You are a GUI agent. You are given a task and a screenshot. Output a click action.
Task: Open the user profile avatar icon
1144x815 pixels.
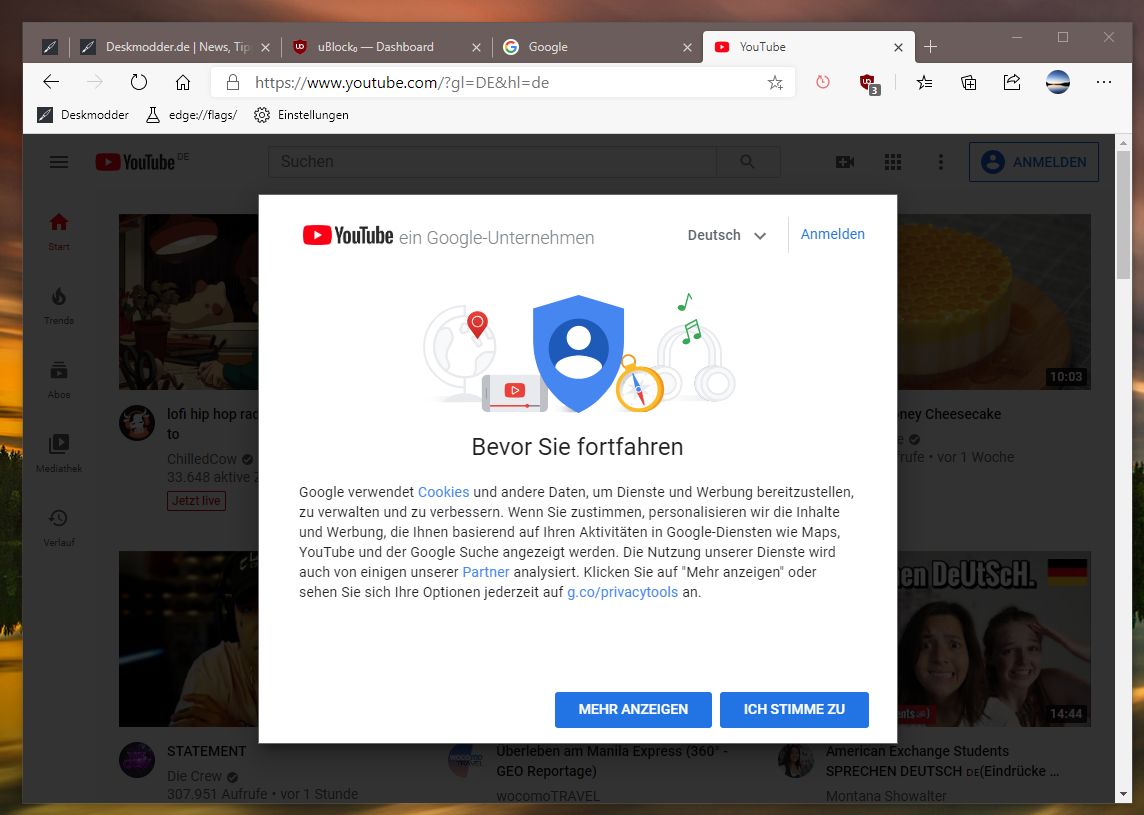[1057, 83]
